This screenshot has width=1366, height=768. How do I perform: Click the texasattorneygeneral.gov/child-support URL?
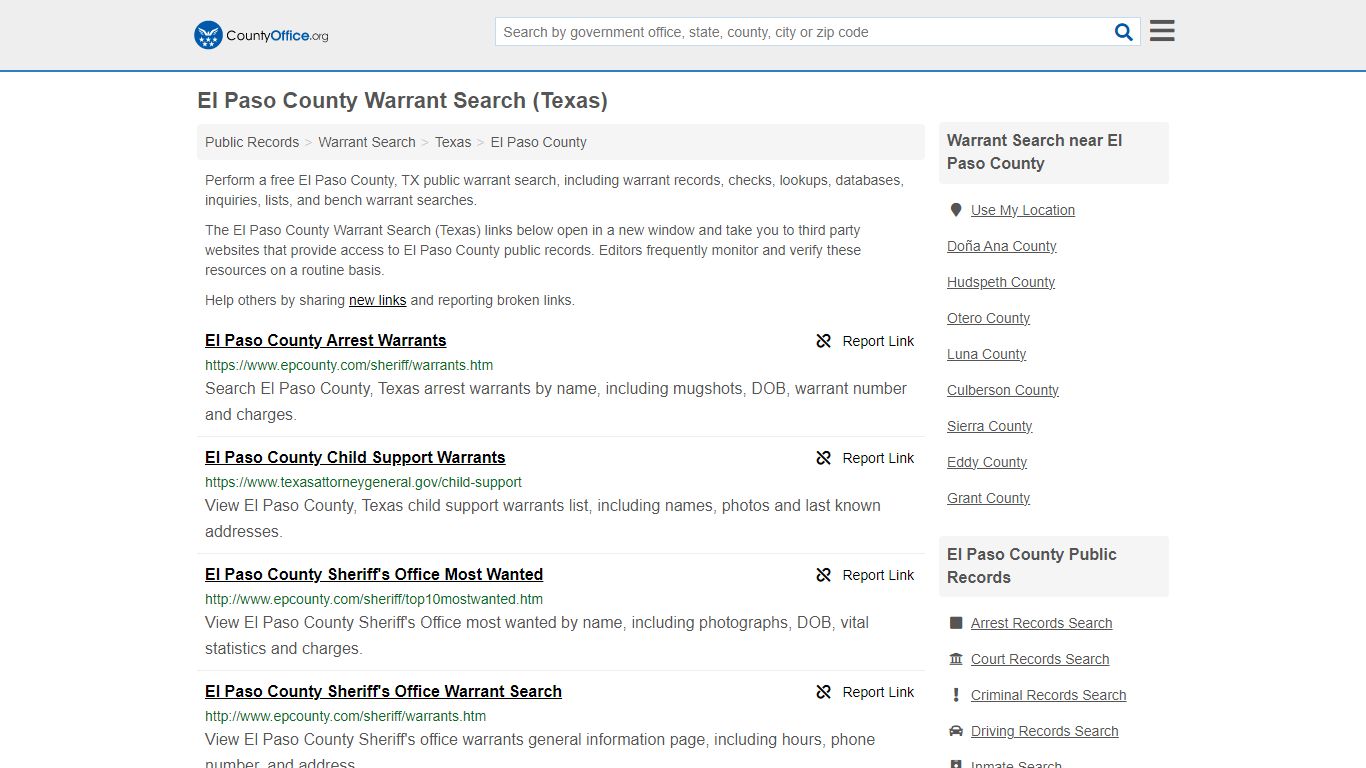tap(363, 482)
